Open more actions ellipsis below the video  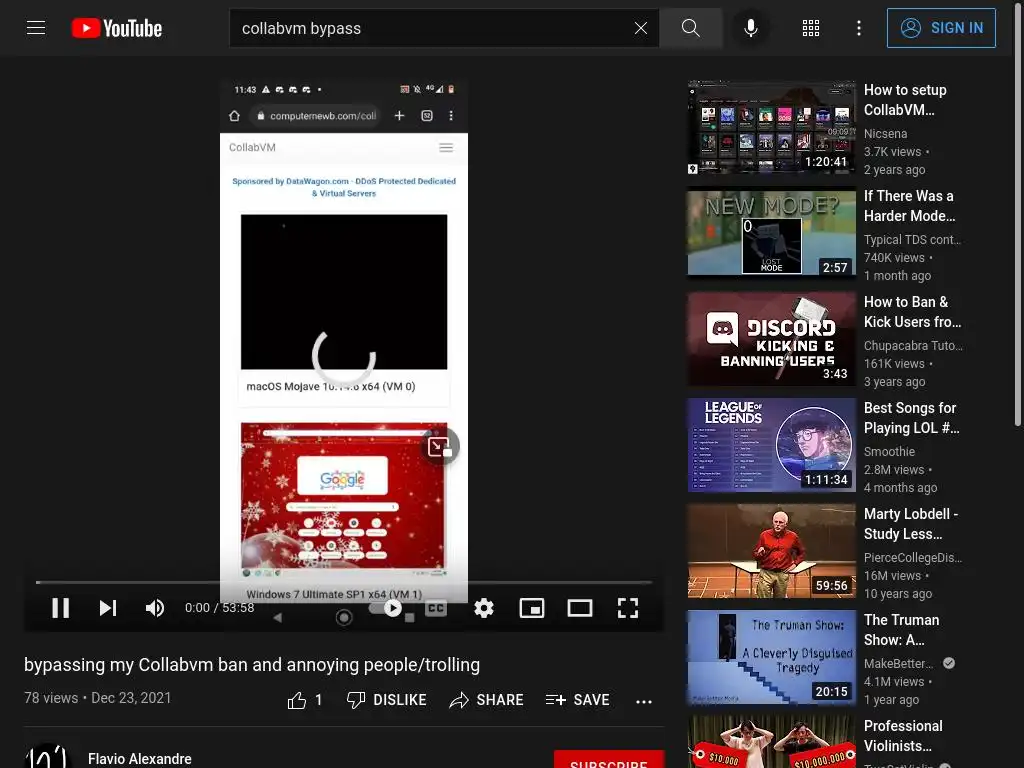[644, 701]
